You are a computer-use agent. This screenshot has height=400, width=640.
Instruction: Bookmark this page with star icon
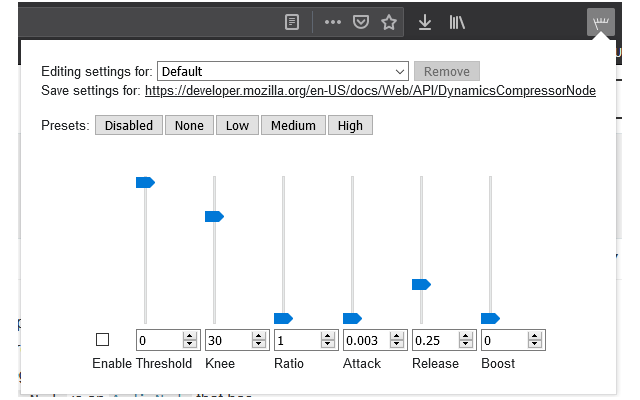pos(389,22)
